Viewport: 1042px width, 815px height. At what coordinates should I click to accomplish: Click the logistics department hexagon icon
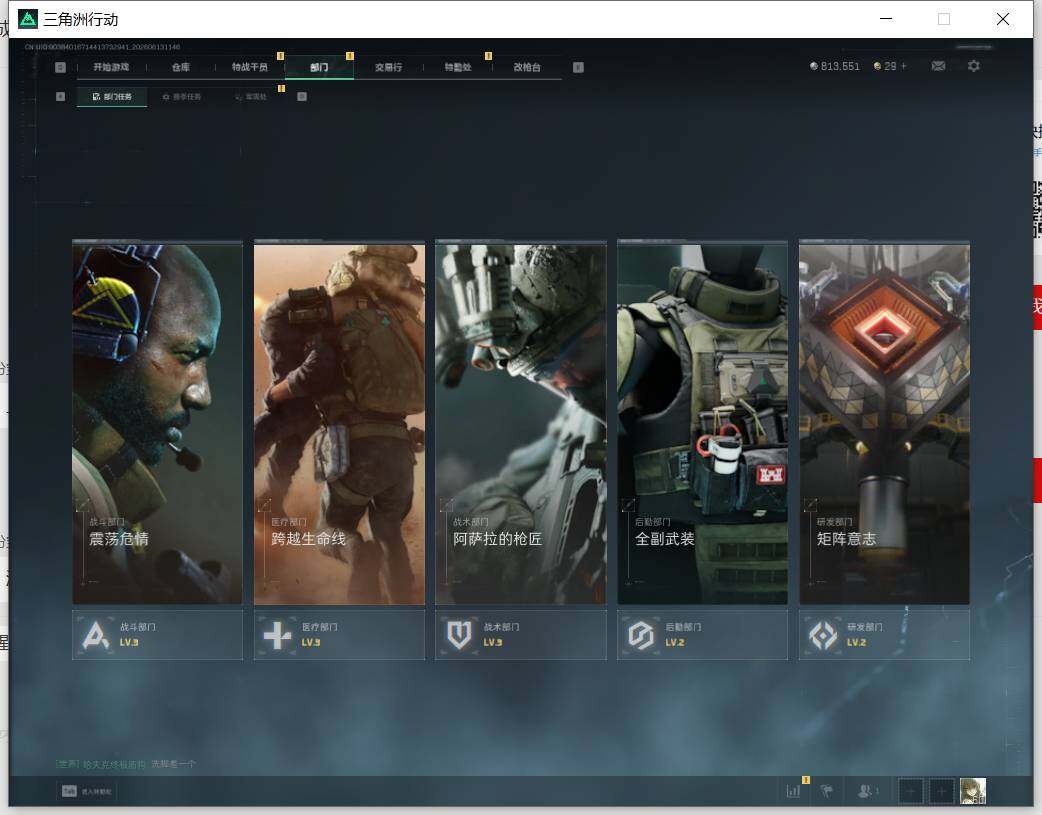pos(641,635)
